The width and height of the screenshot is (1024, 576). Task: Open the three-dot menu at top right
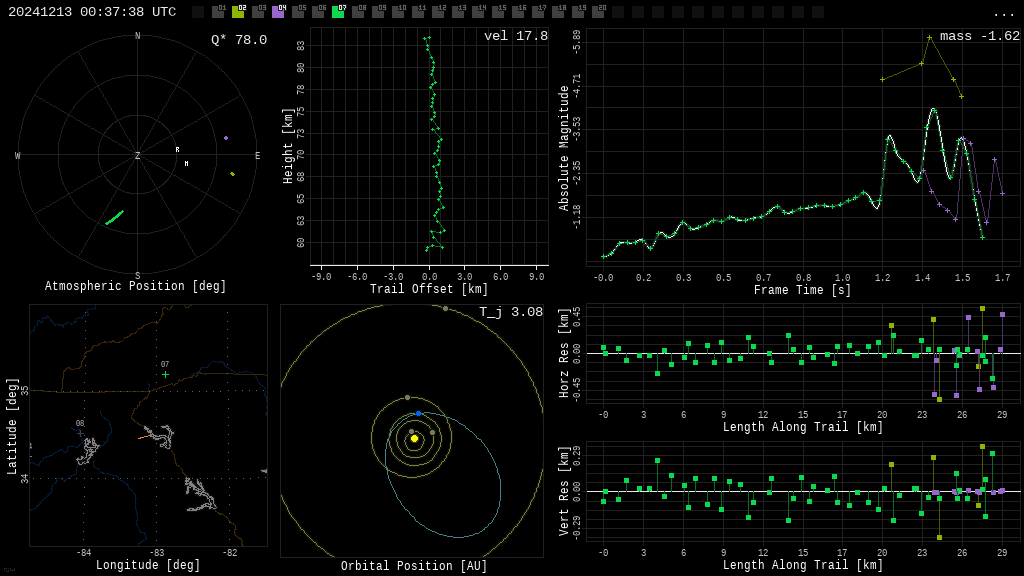coord(1003,13)
